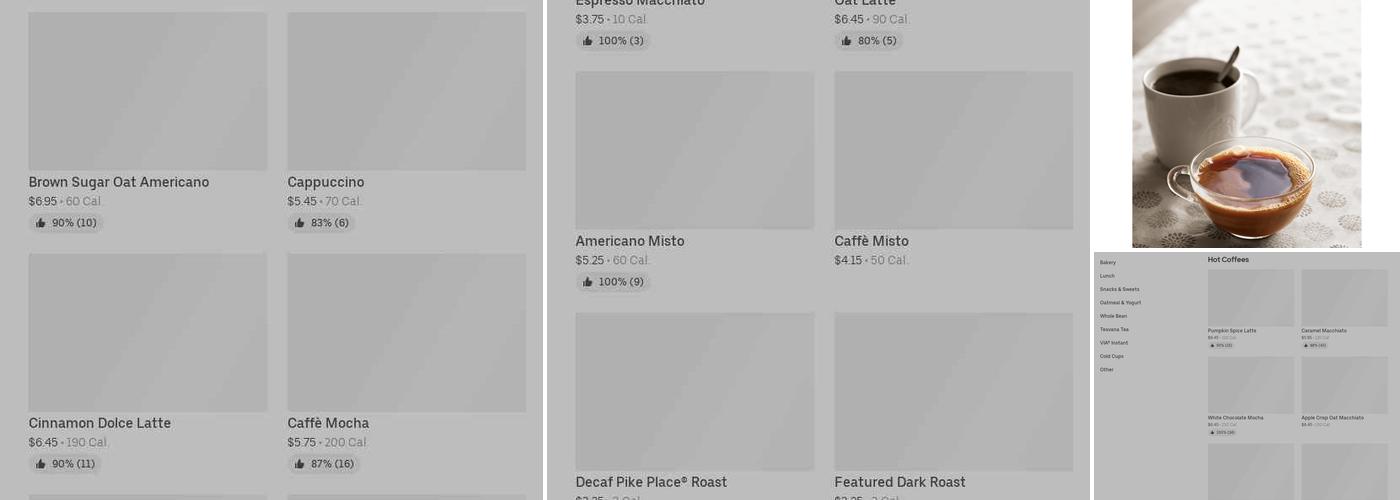Viewport: 1400px width, 500px height.
Task: Select Whole Bean in the sidebar
Action: tap(1113, 316)
